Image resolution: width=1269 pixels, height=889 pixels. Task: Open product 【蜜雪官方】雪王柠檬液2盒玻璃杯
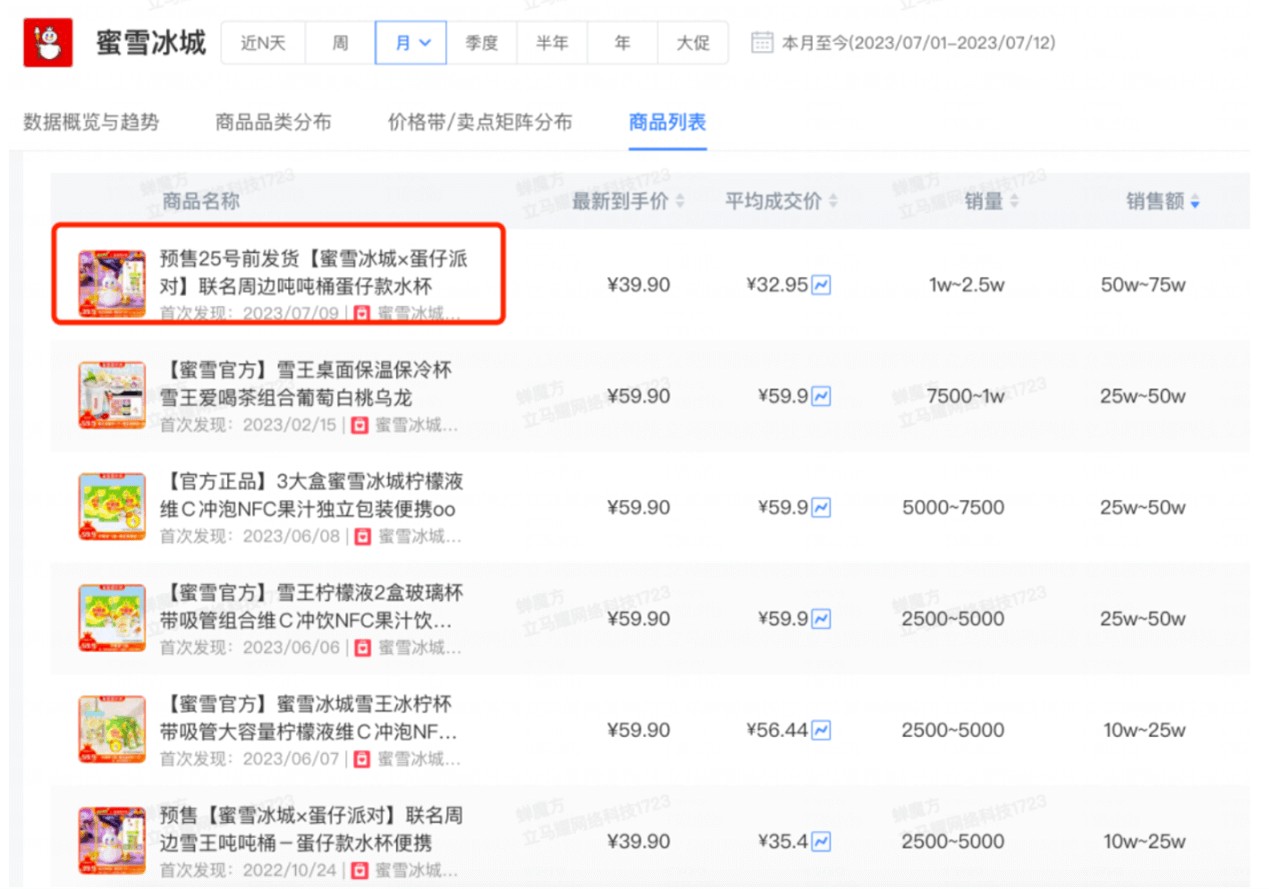tap(312, 606)
